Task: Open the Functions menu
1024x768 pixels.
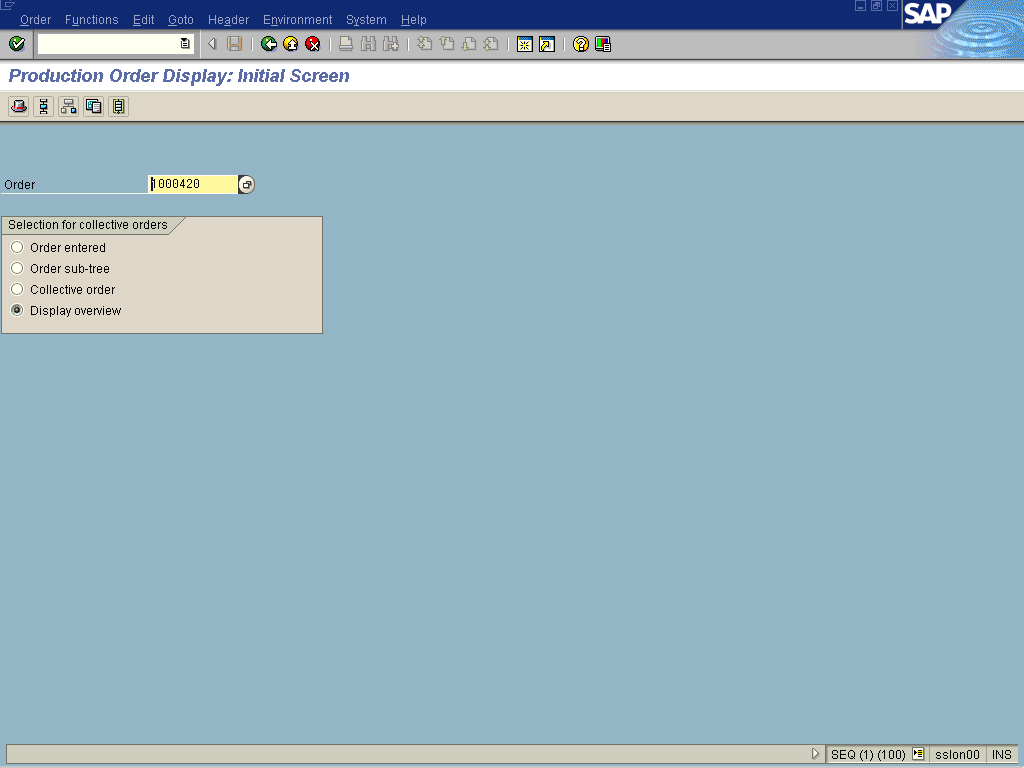Action: 91,20
